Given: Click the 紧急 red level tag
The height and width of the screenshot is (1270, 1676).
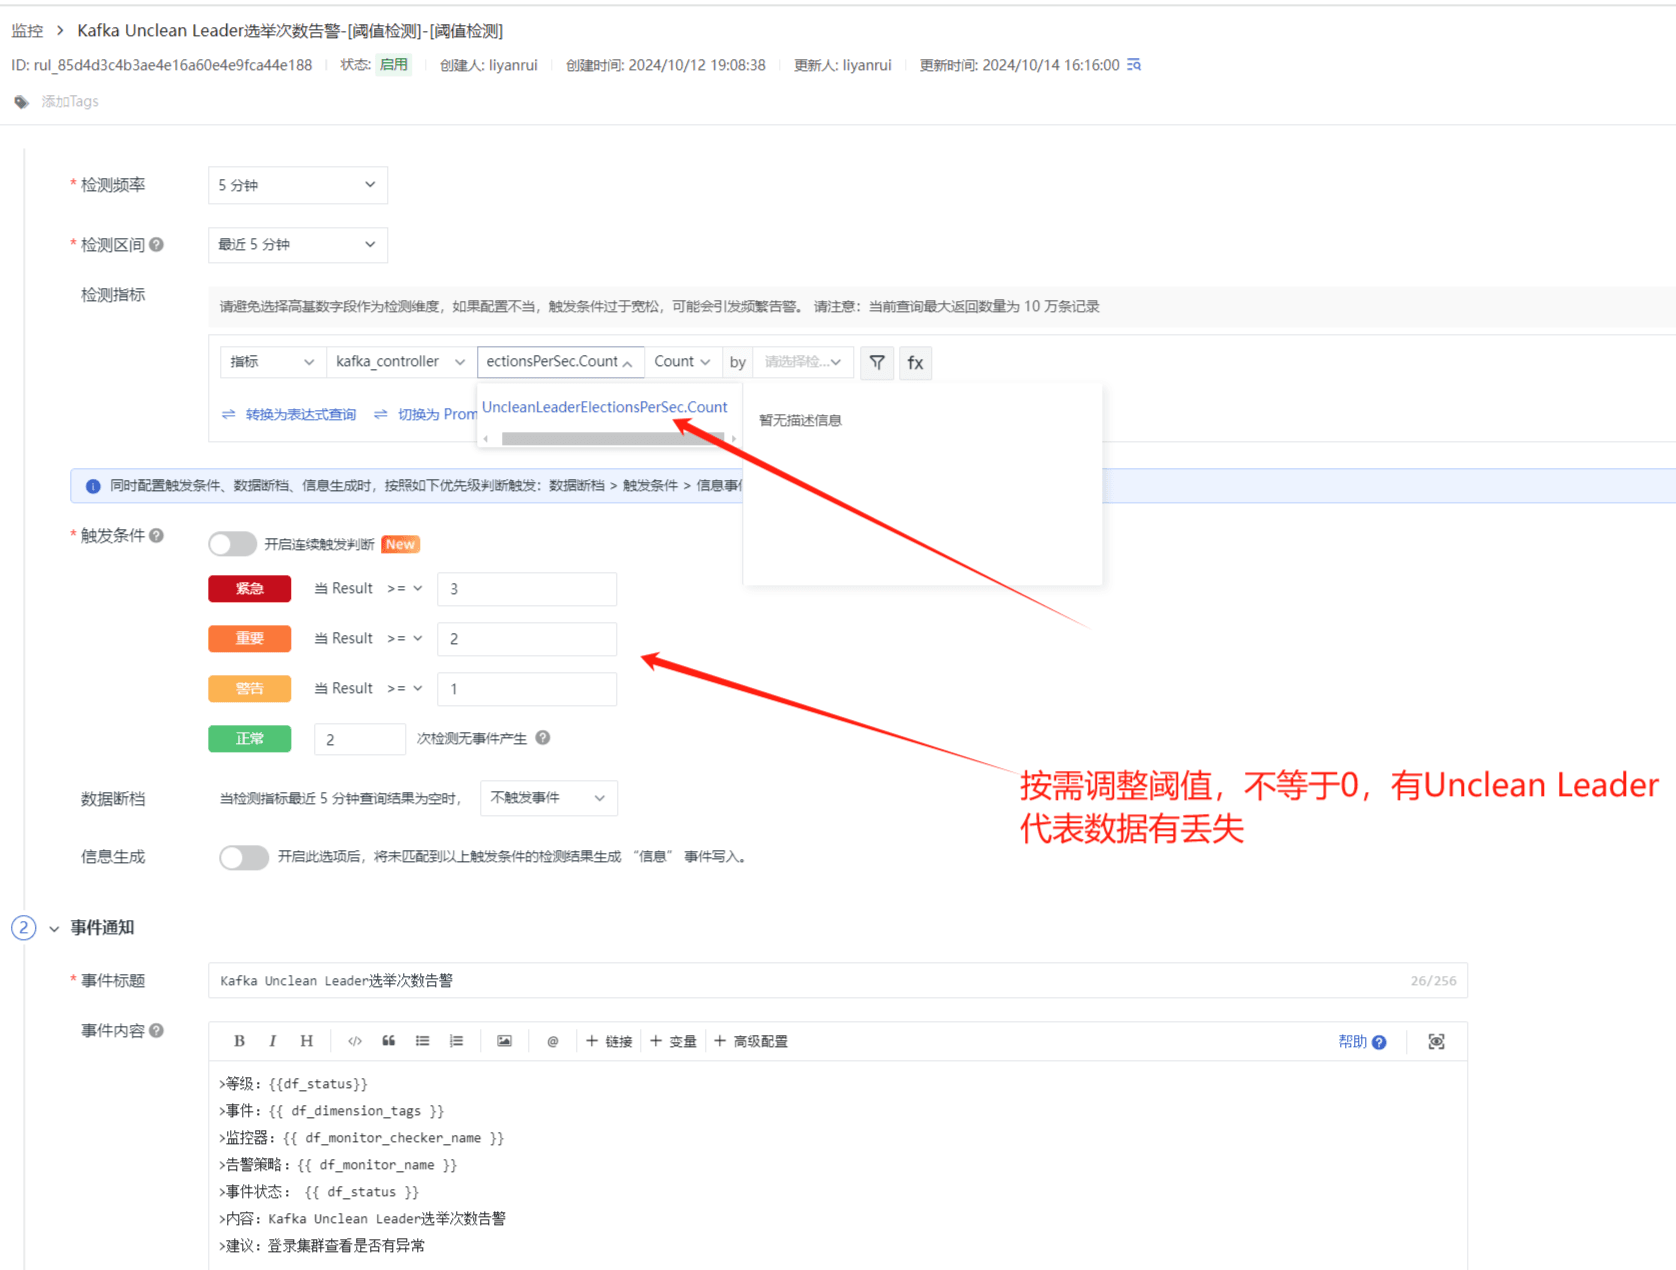Looking at the screenshot, I should click(x=250, y=589).
